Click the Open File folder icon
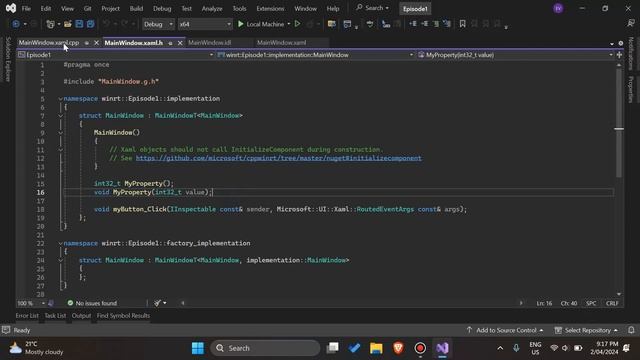The width and height of the screenshot is (640, 360). coord(68,24)
